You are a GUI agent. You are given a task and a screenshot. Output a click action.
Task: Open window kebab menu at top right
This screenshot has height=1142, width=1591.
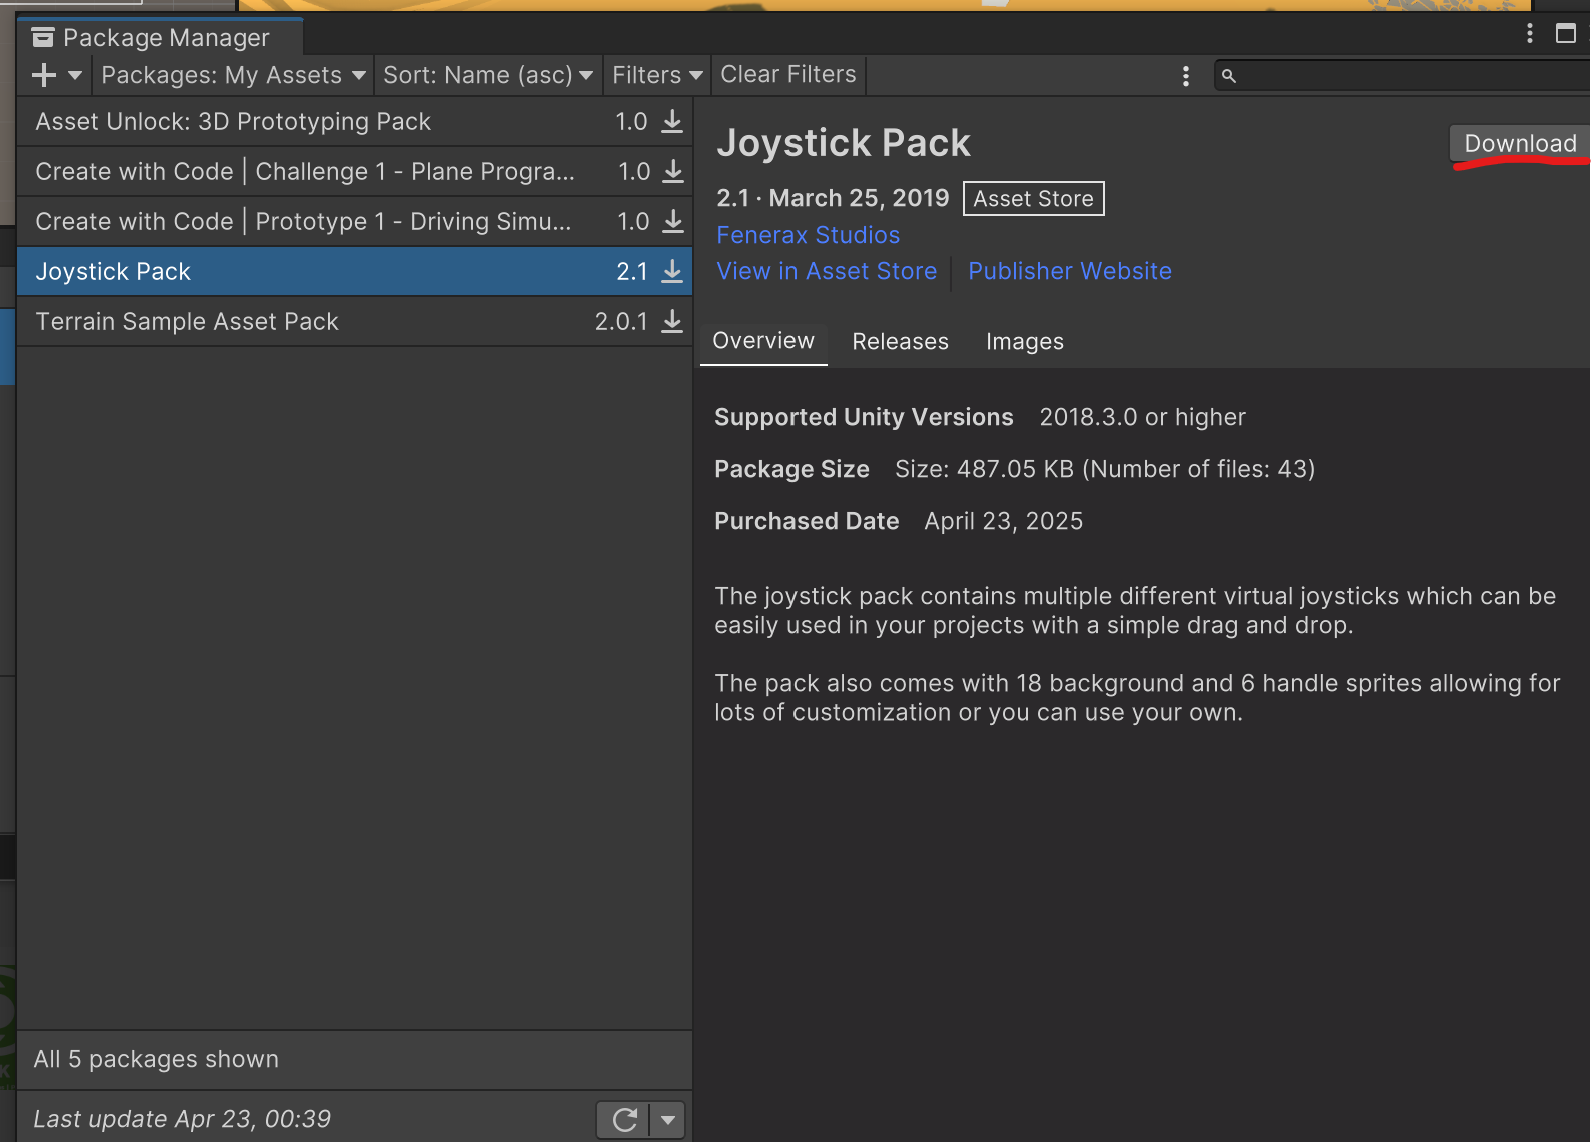click(x=1530, y=34)
